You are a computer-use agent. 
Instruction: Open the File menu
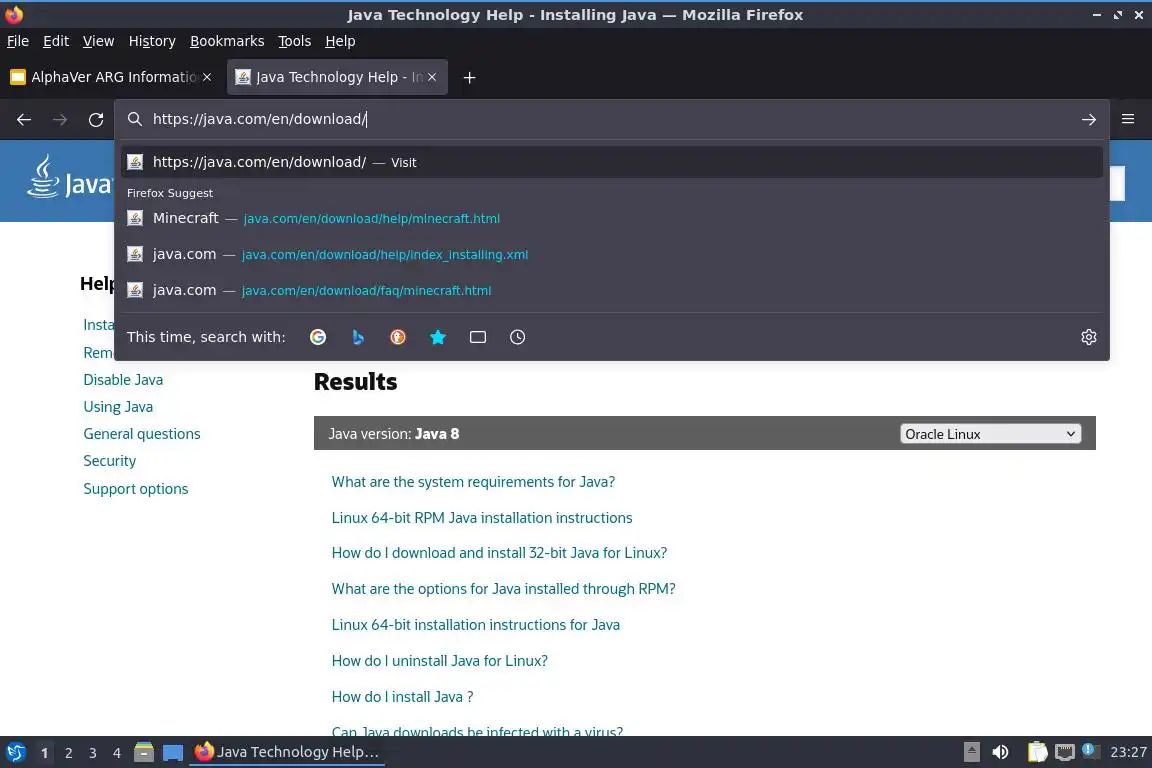click(x=18, y=41)
